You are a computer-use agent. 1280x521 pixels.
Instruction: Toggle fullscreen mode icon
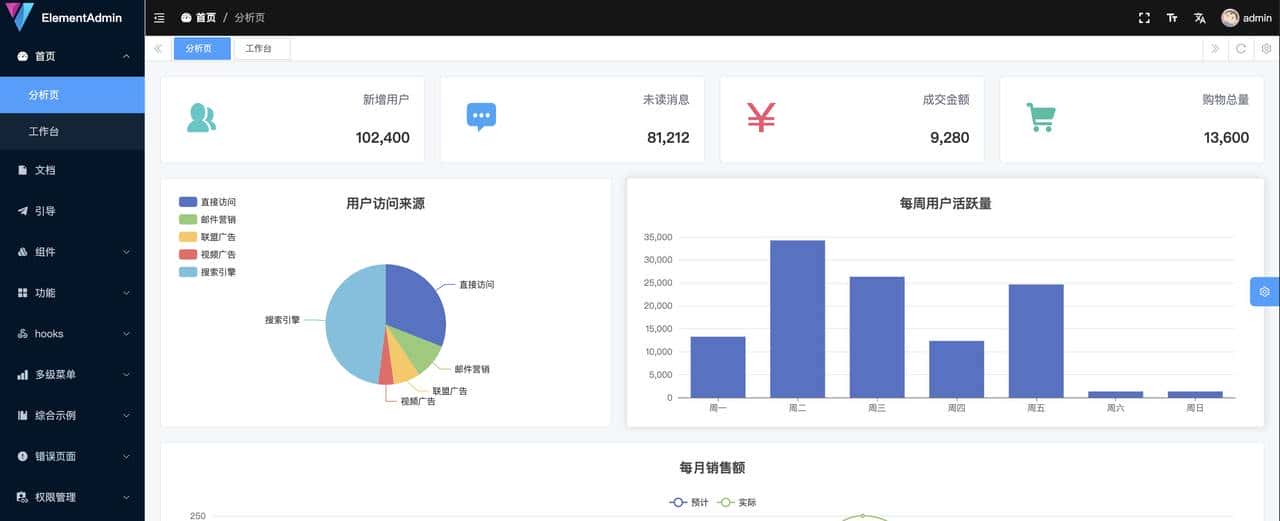tap(1145, 18)
